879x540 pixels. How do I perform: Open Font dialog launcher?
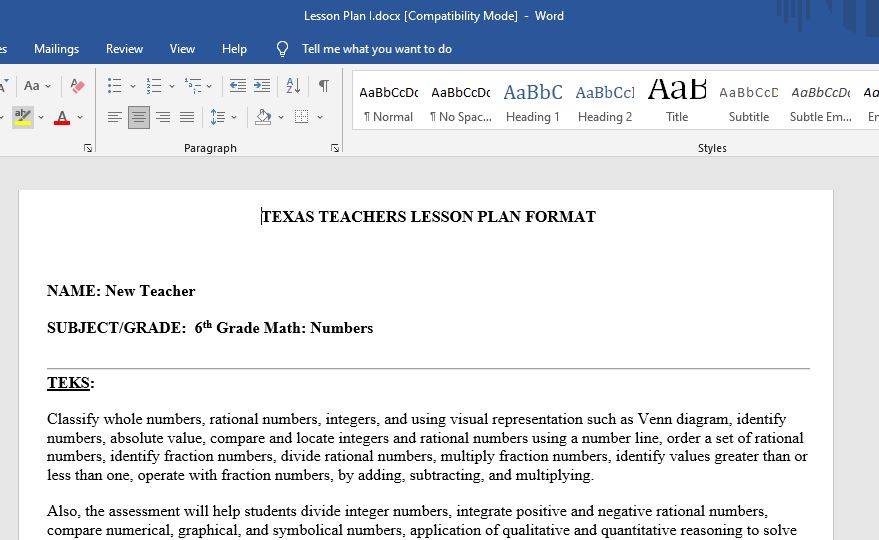click(x=88, y=148)
